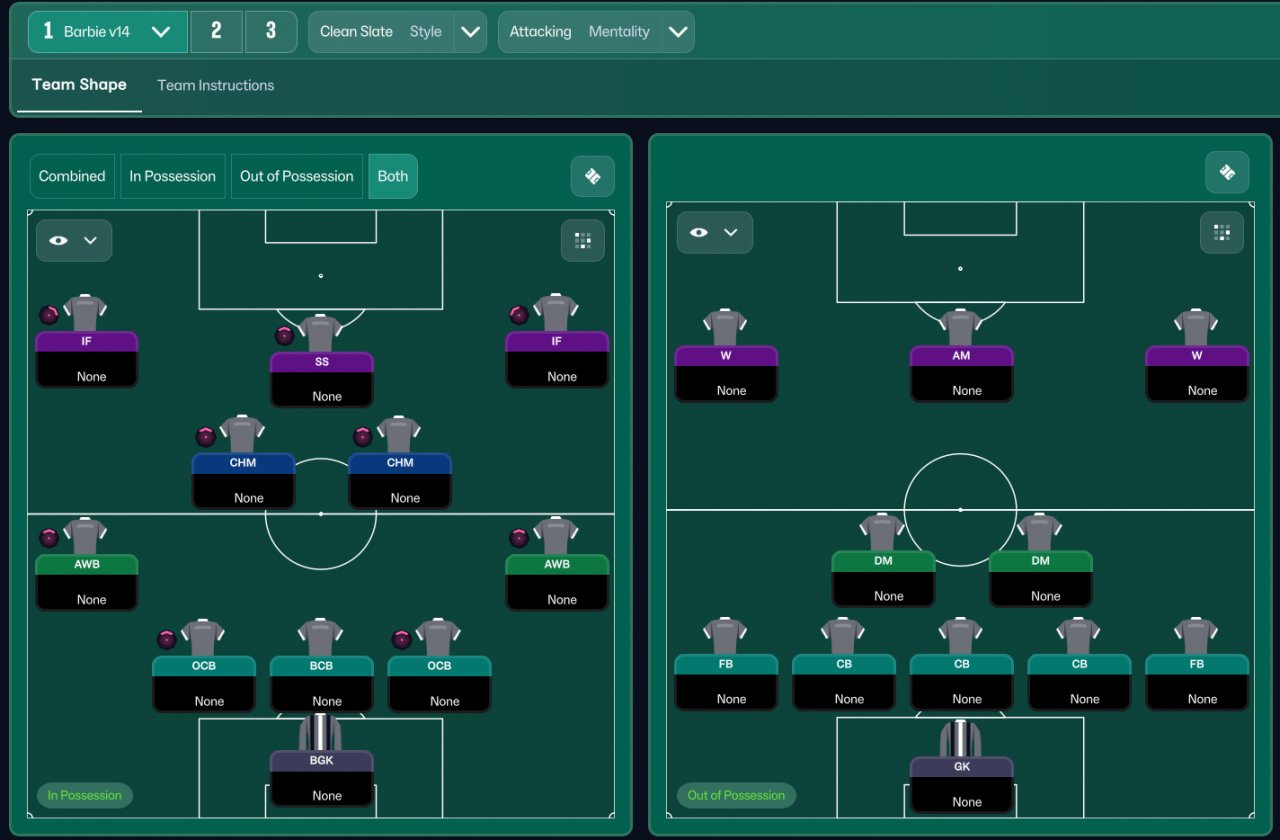Click the pink role icon beside the left CHM

click(x=206, y=436)
